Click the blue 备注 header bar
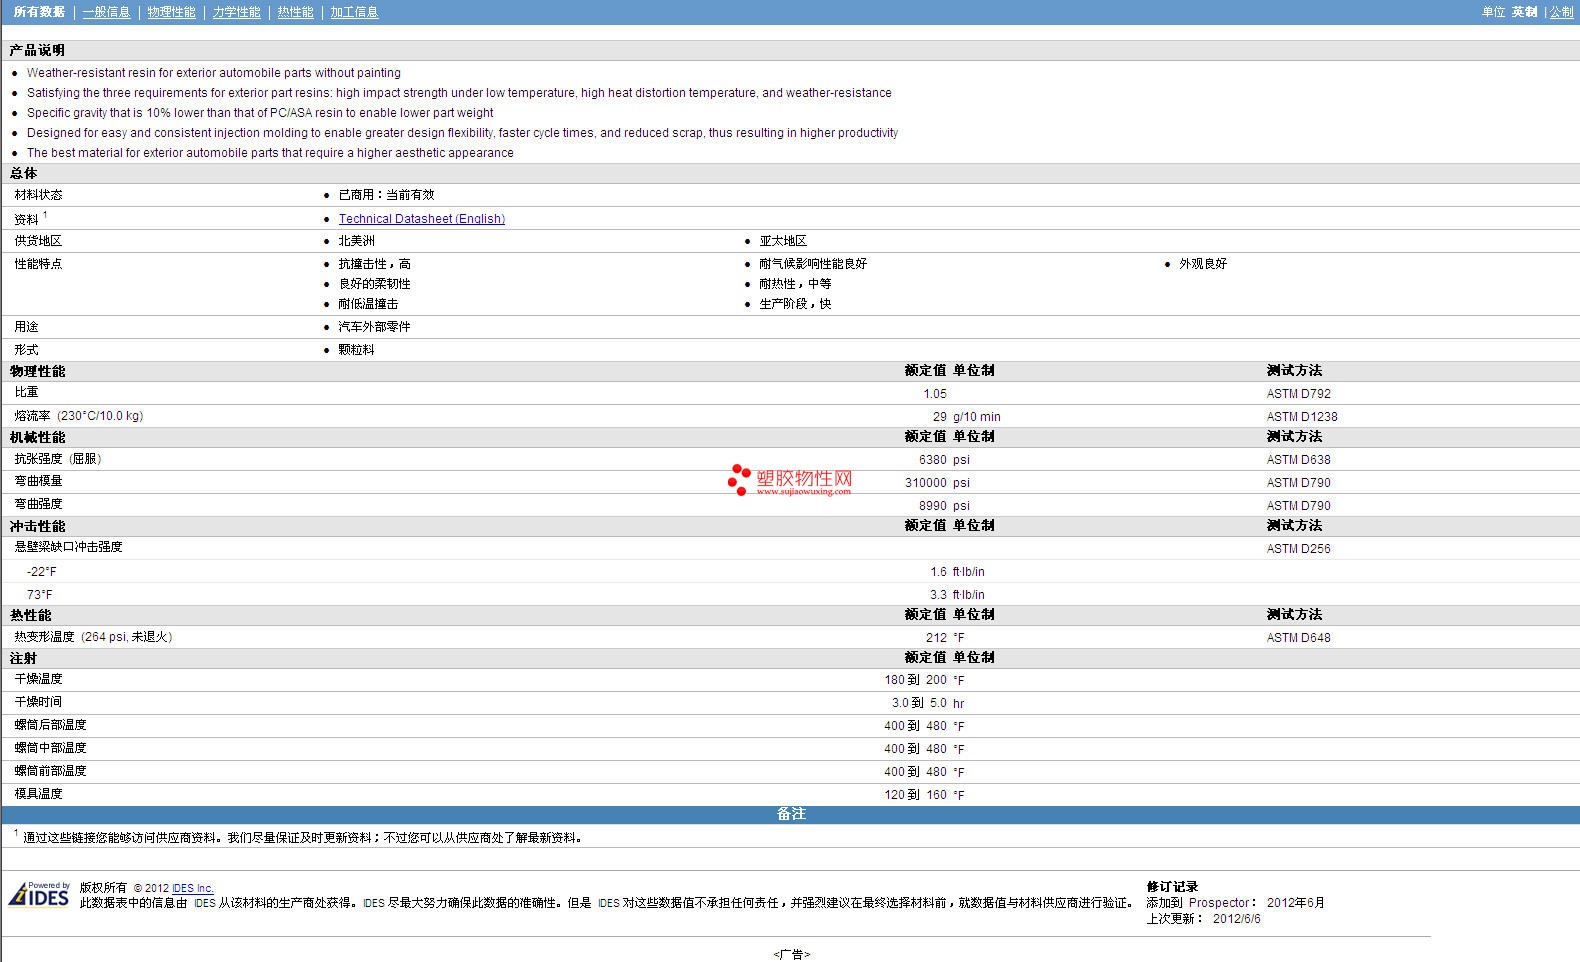1580x962 pixels. tap(790, 814)
